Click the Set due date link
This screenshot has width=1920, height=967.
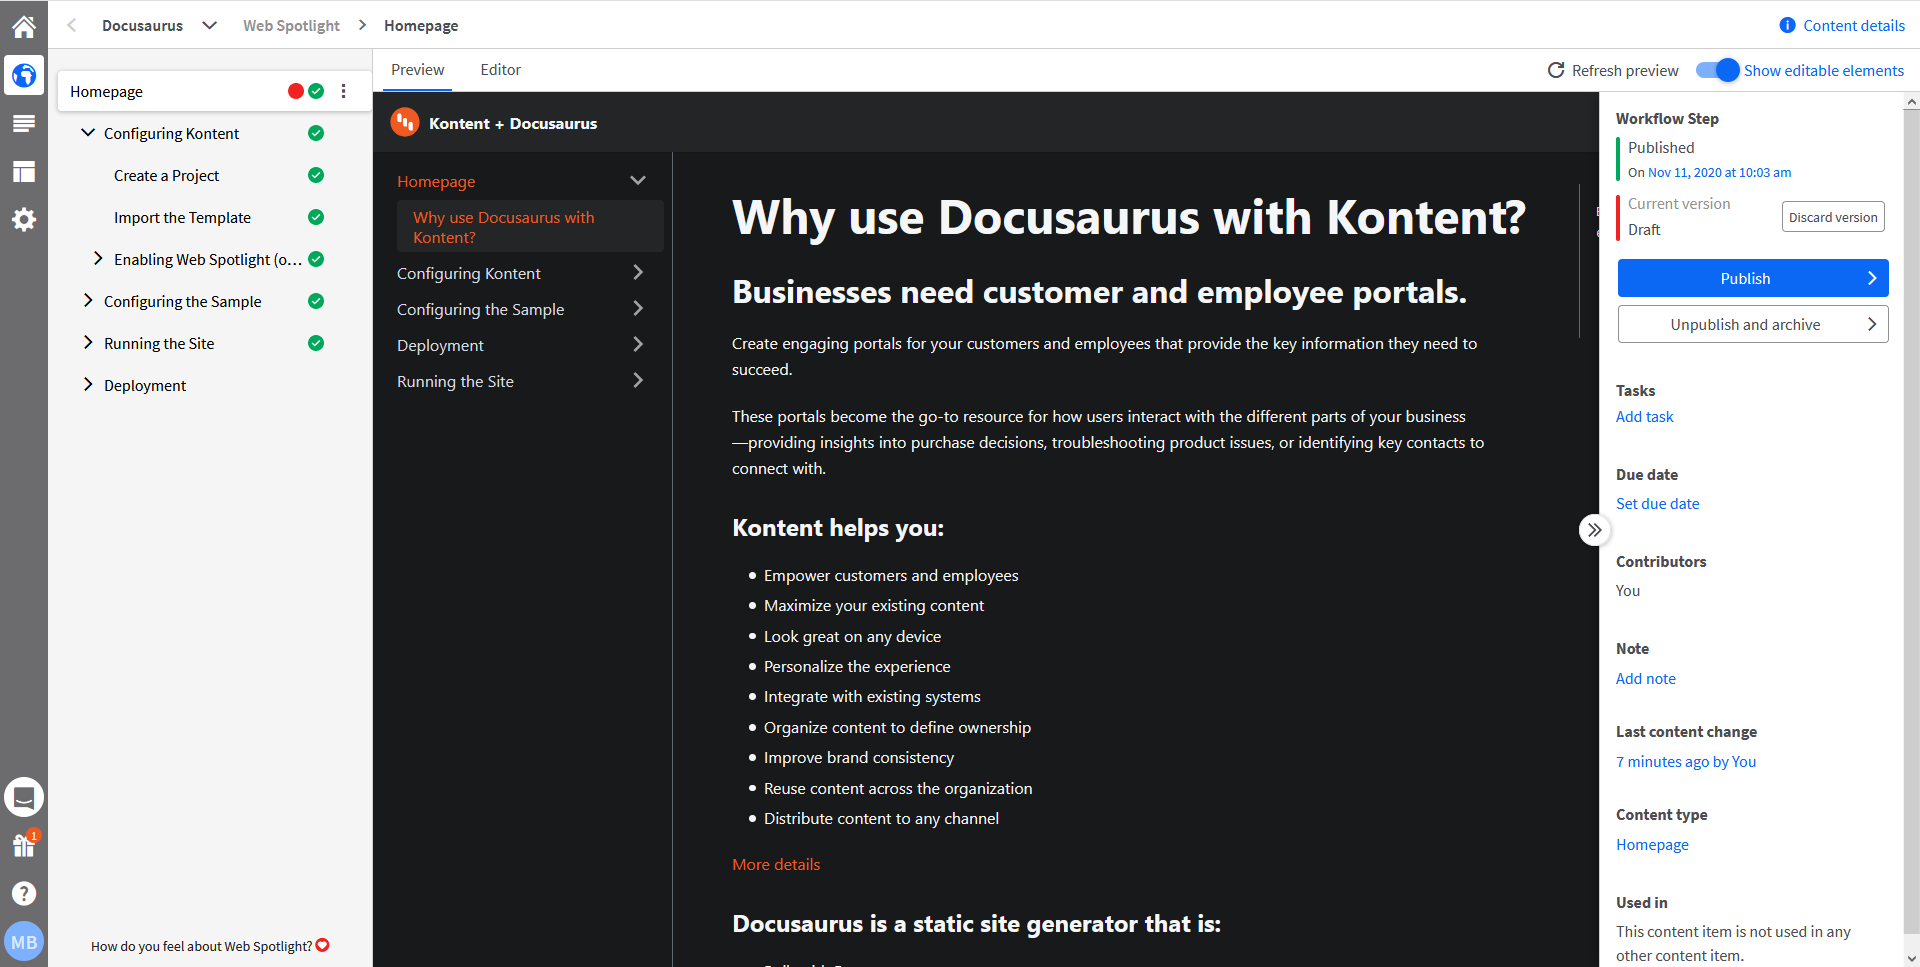[1657, 504]
